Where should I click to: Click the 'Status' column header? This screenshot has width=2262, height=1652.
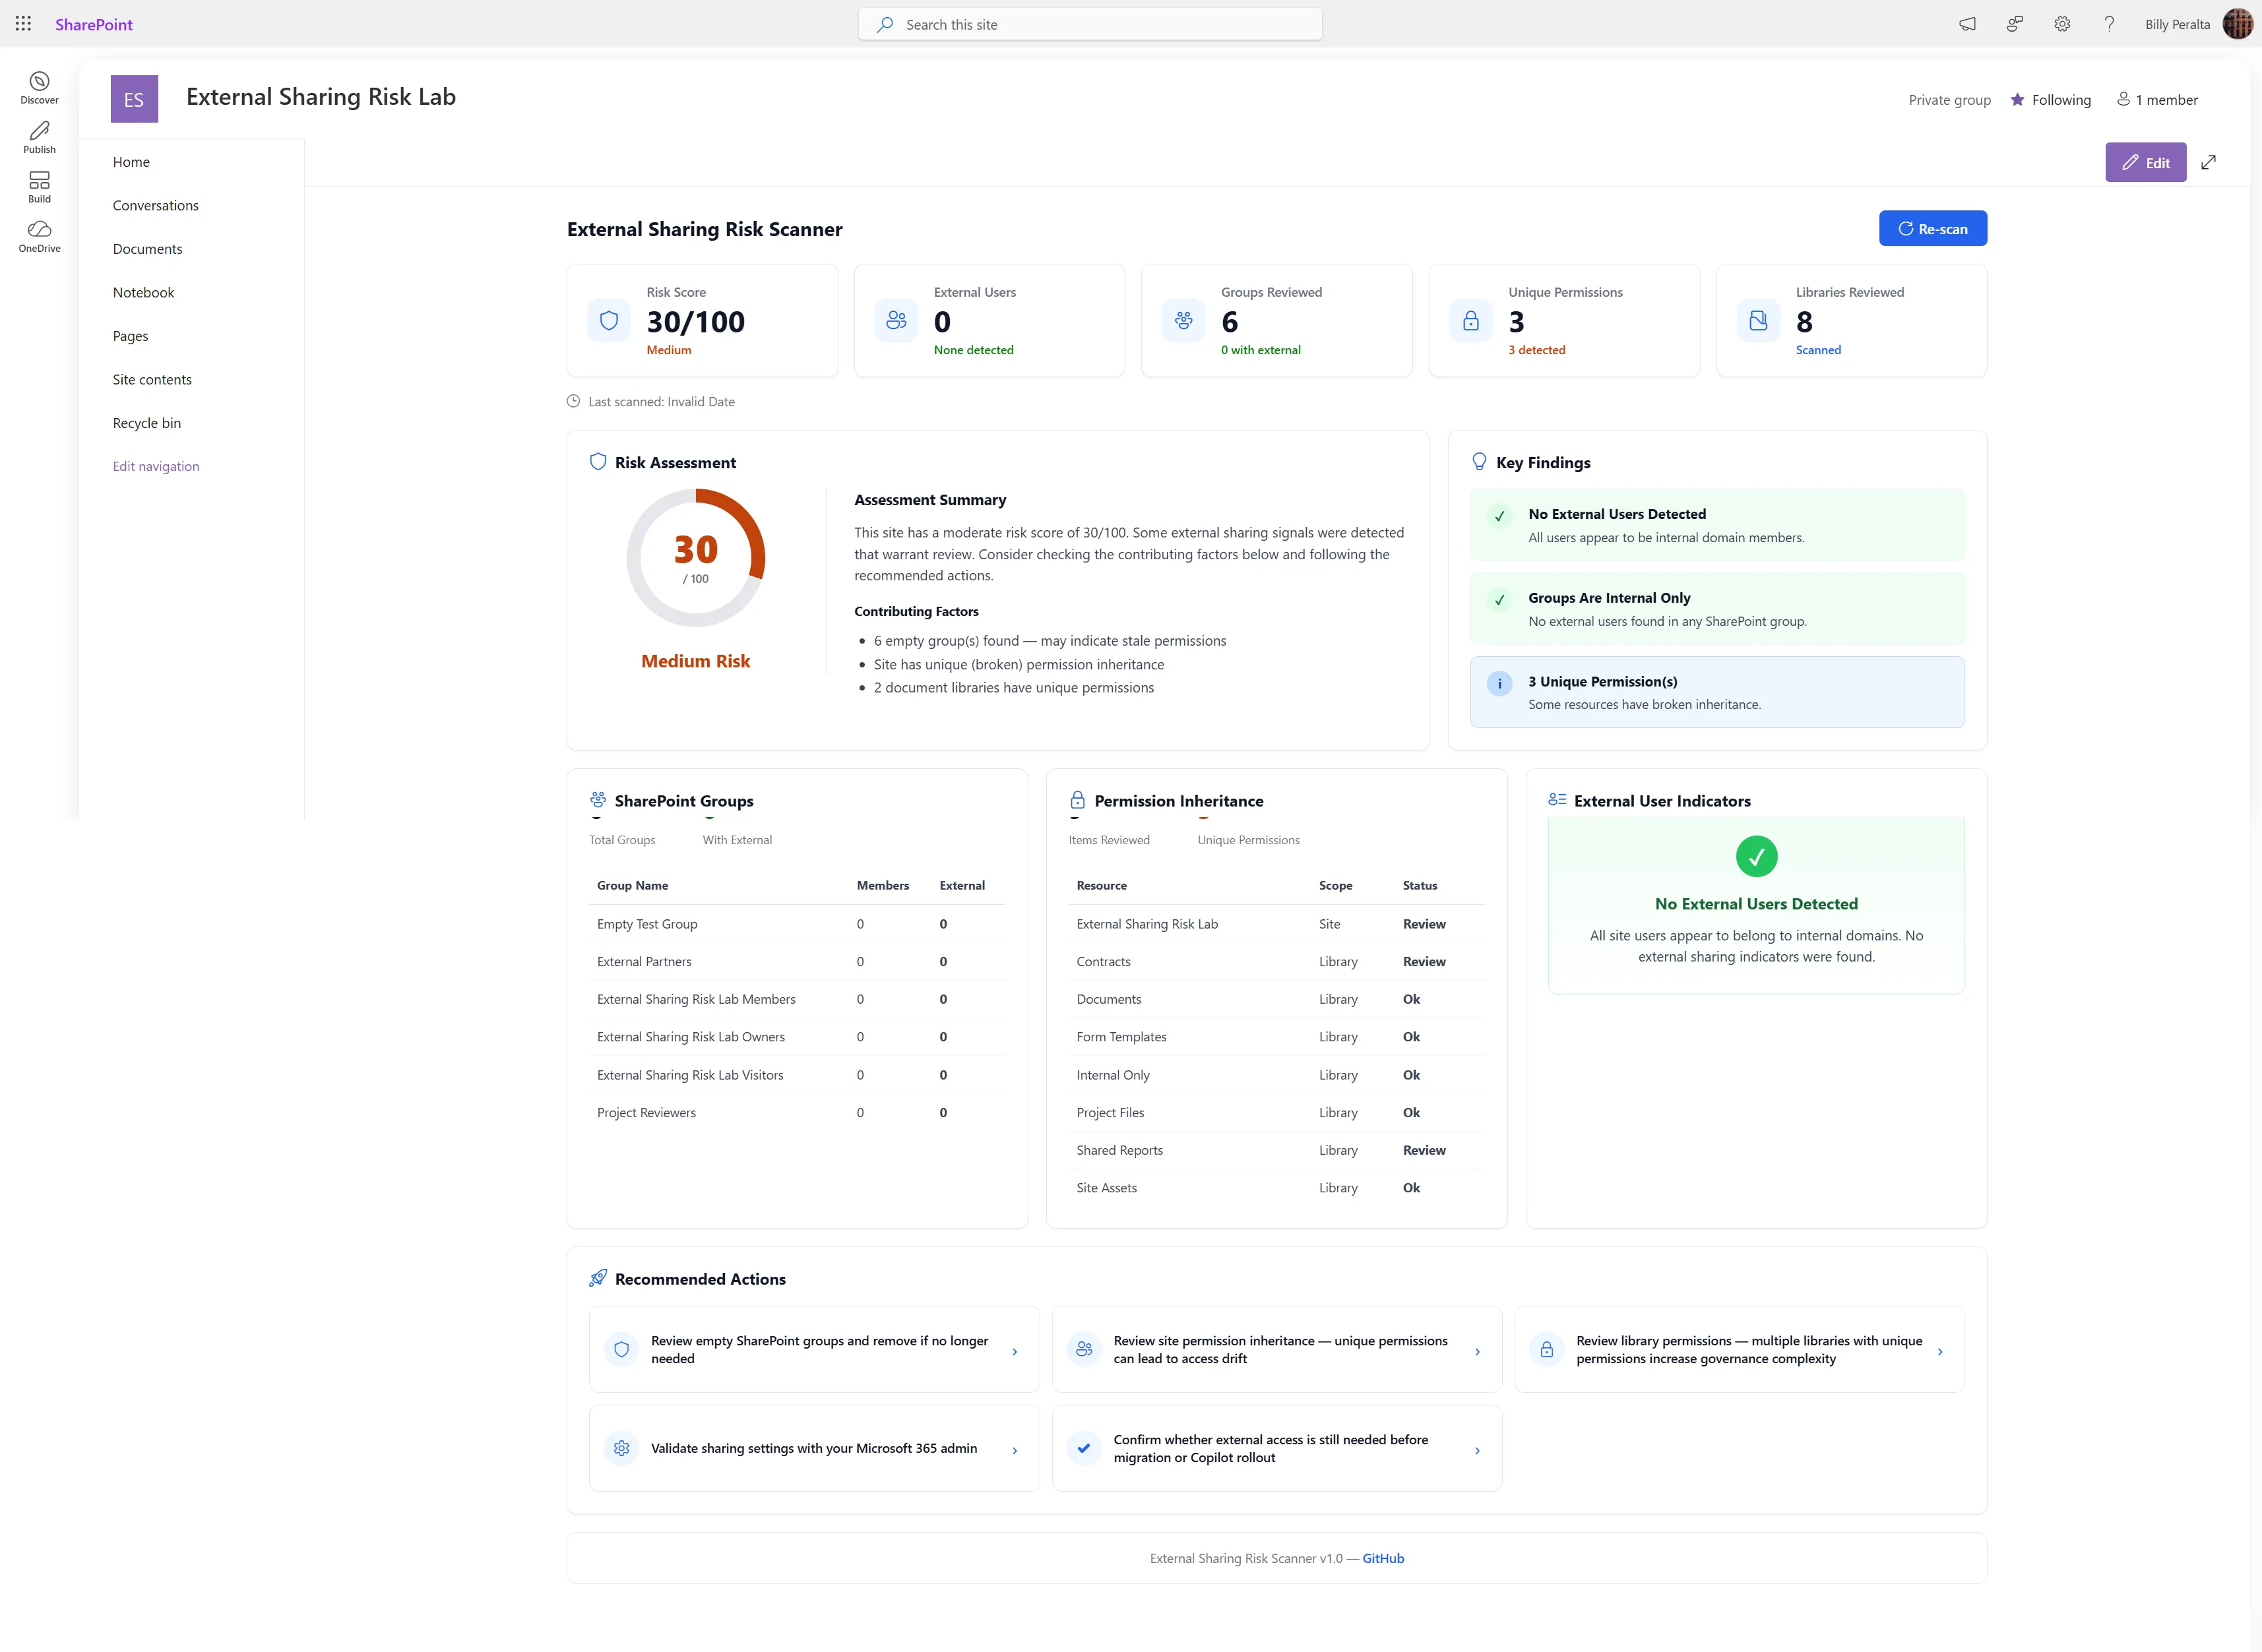tap(1419, 885)
